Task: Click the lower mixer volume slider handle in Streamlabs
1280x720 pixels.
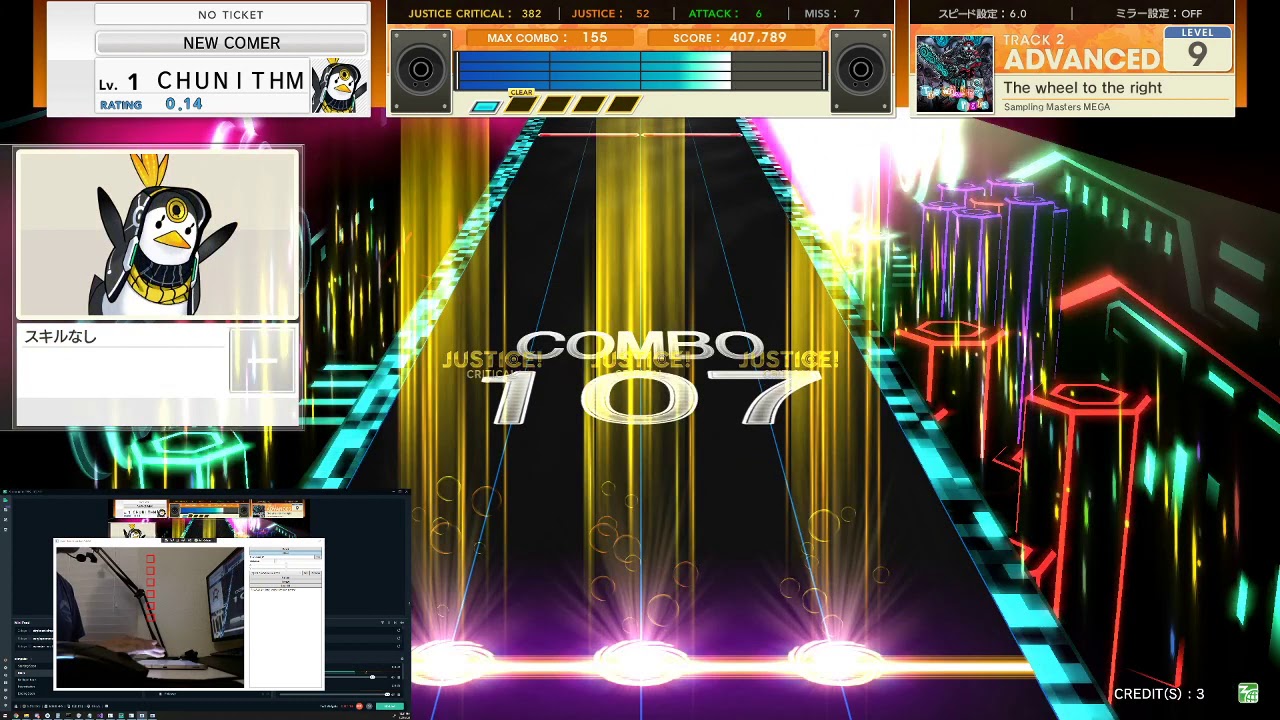Action: coord(387,694)
